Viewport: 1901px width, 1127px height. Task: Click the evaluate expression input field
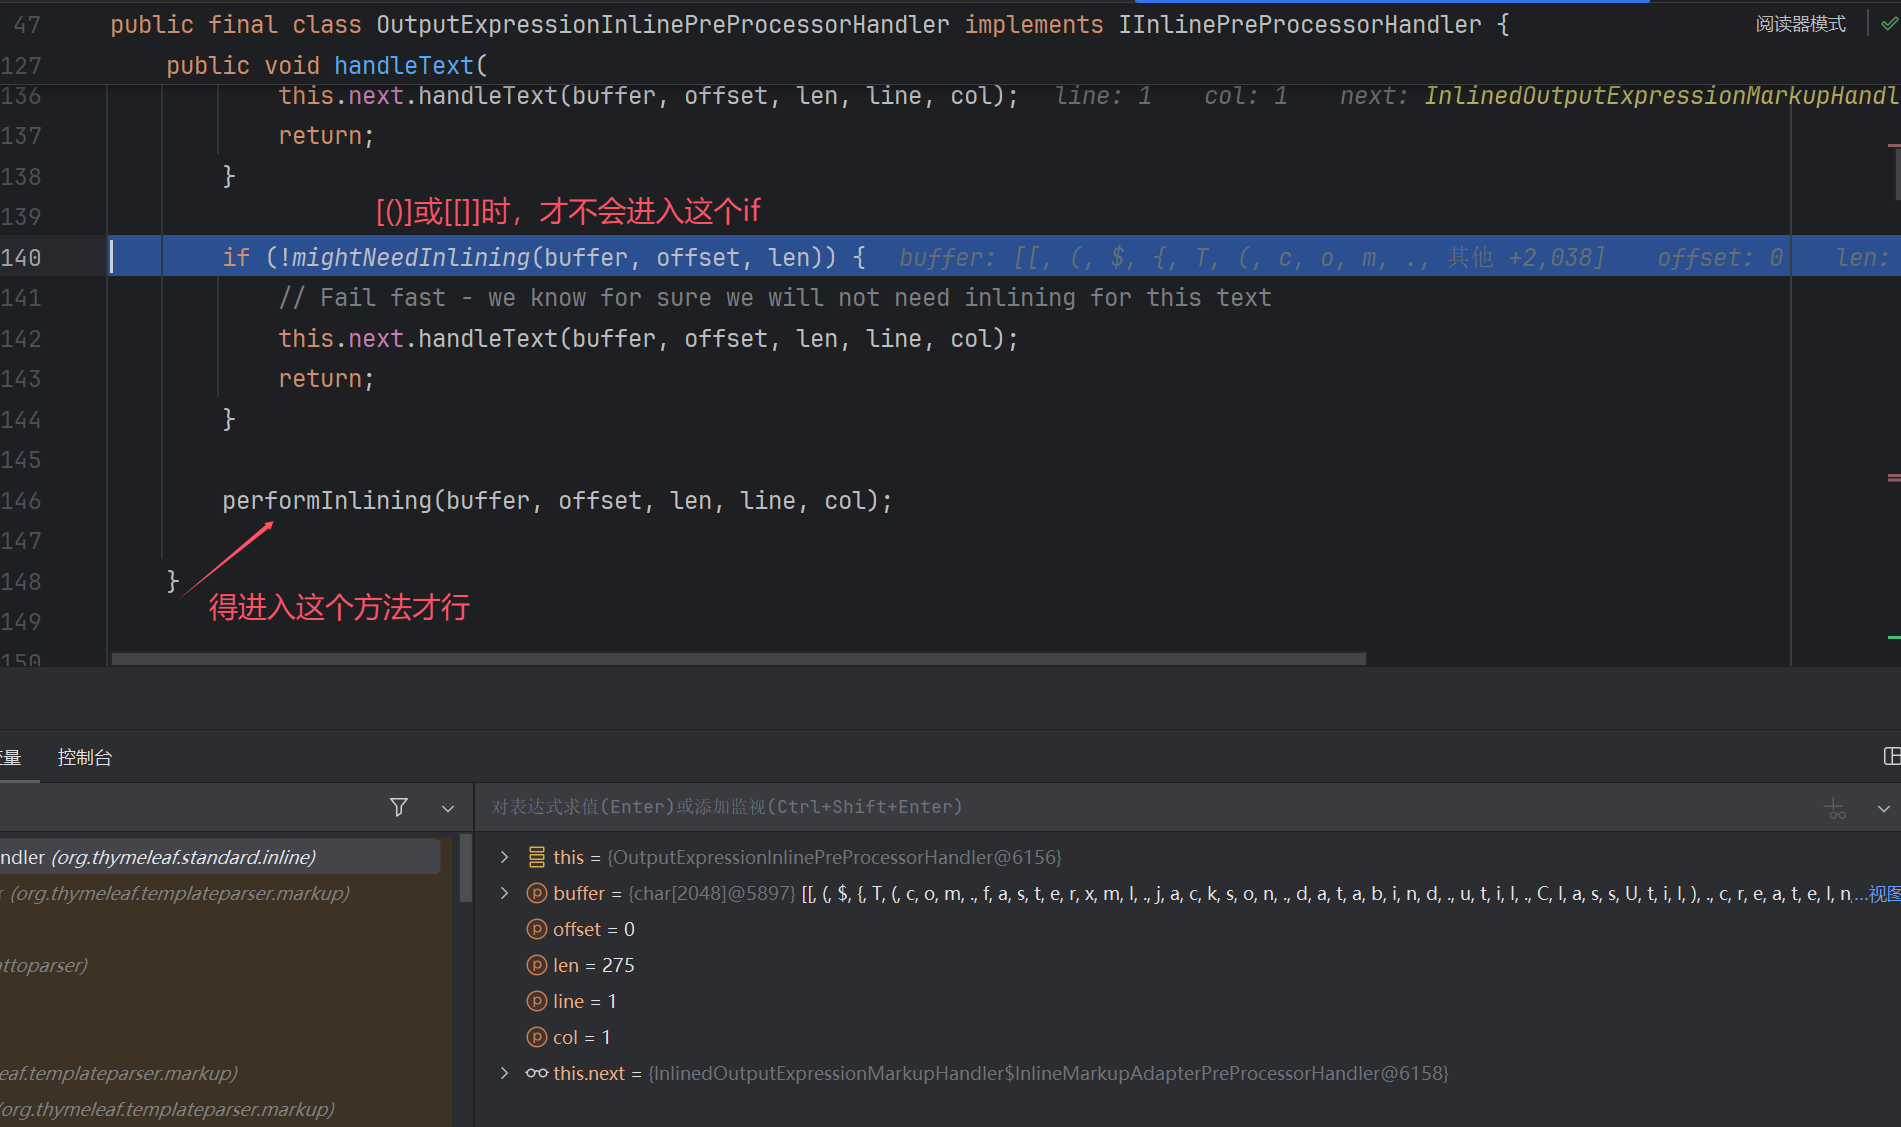(1100, 807)
